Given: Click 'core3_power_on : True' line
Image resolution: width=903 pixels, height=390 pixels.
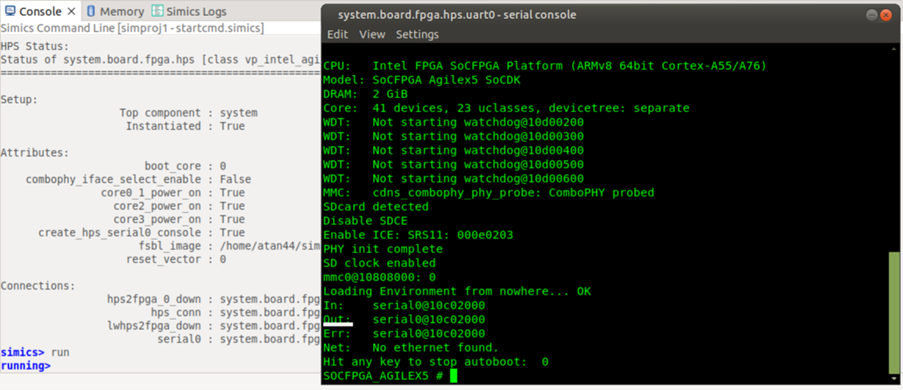Looking at the screenshot, I should click(179, 219).
